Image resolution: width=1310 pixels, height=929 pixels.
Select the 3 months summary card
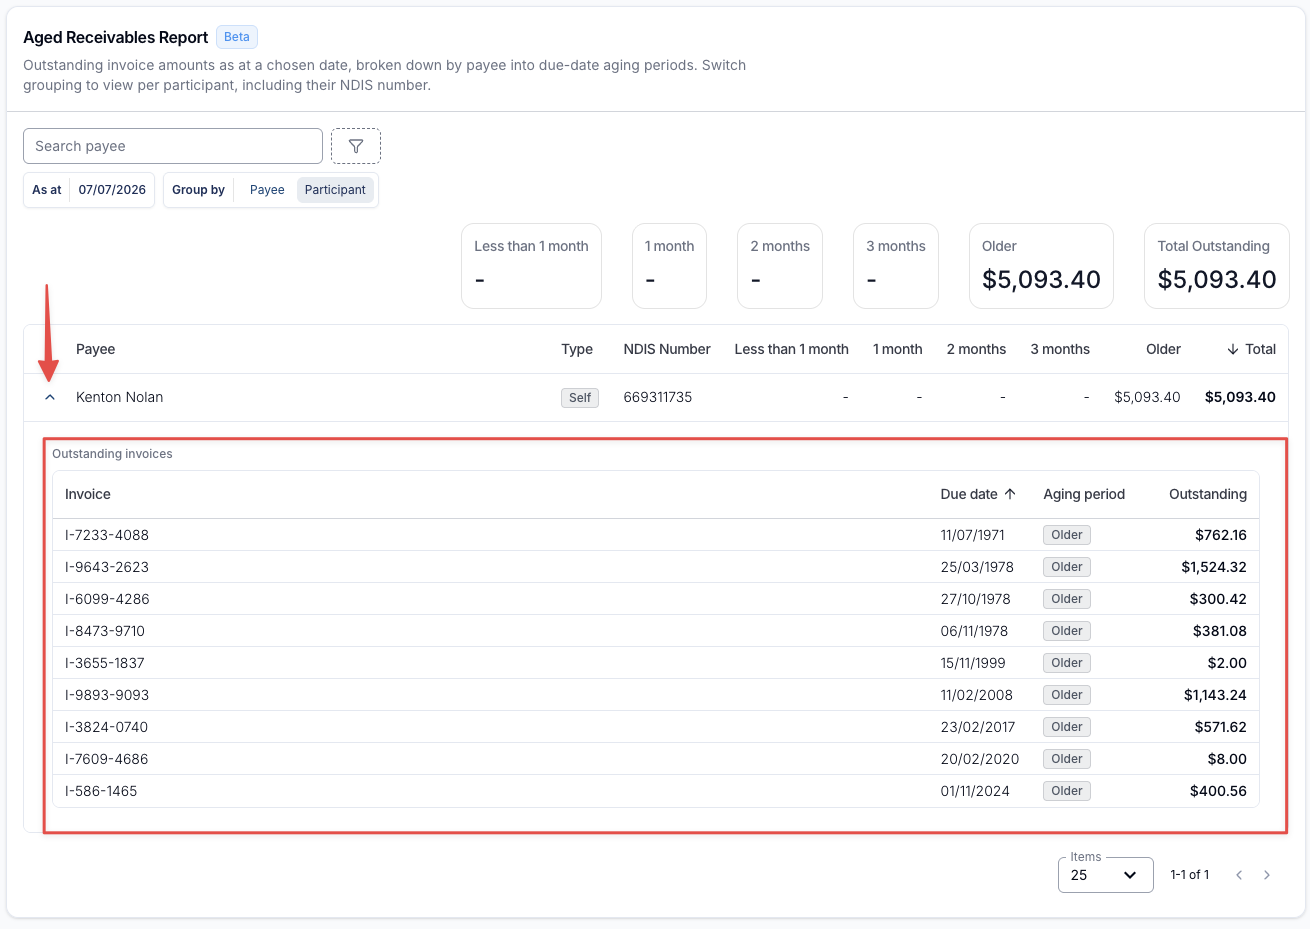pos(896,266)
